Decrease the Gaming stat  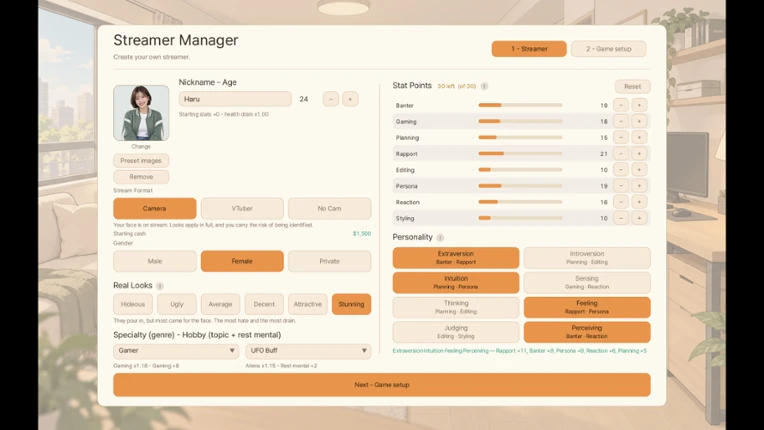(x=621, y=121)
